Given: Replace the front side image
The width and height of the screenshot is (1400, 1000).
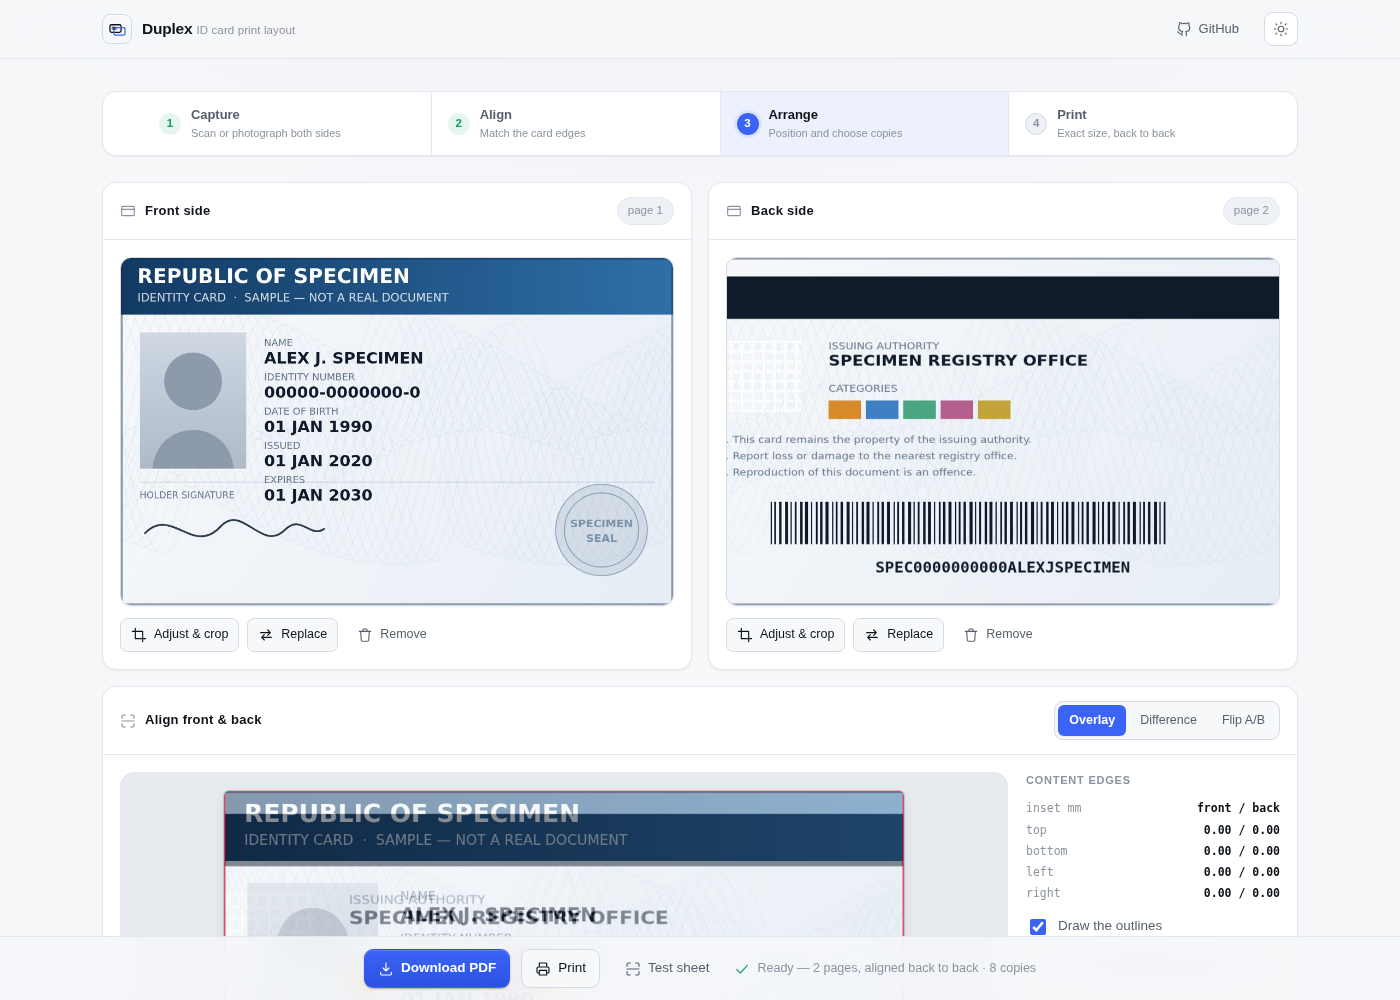Looking at the screenshot, I should coord(293,635).
